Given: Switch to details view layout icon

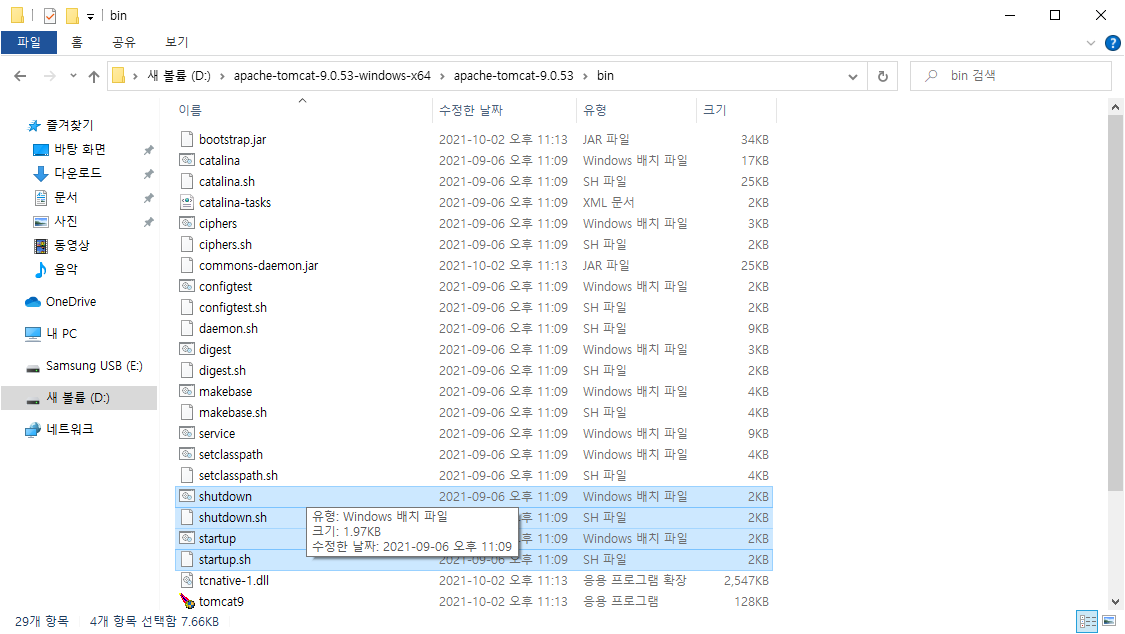Looking at the screenshot, I should (x=1088, y=621).
